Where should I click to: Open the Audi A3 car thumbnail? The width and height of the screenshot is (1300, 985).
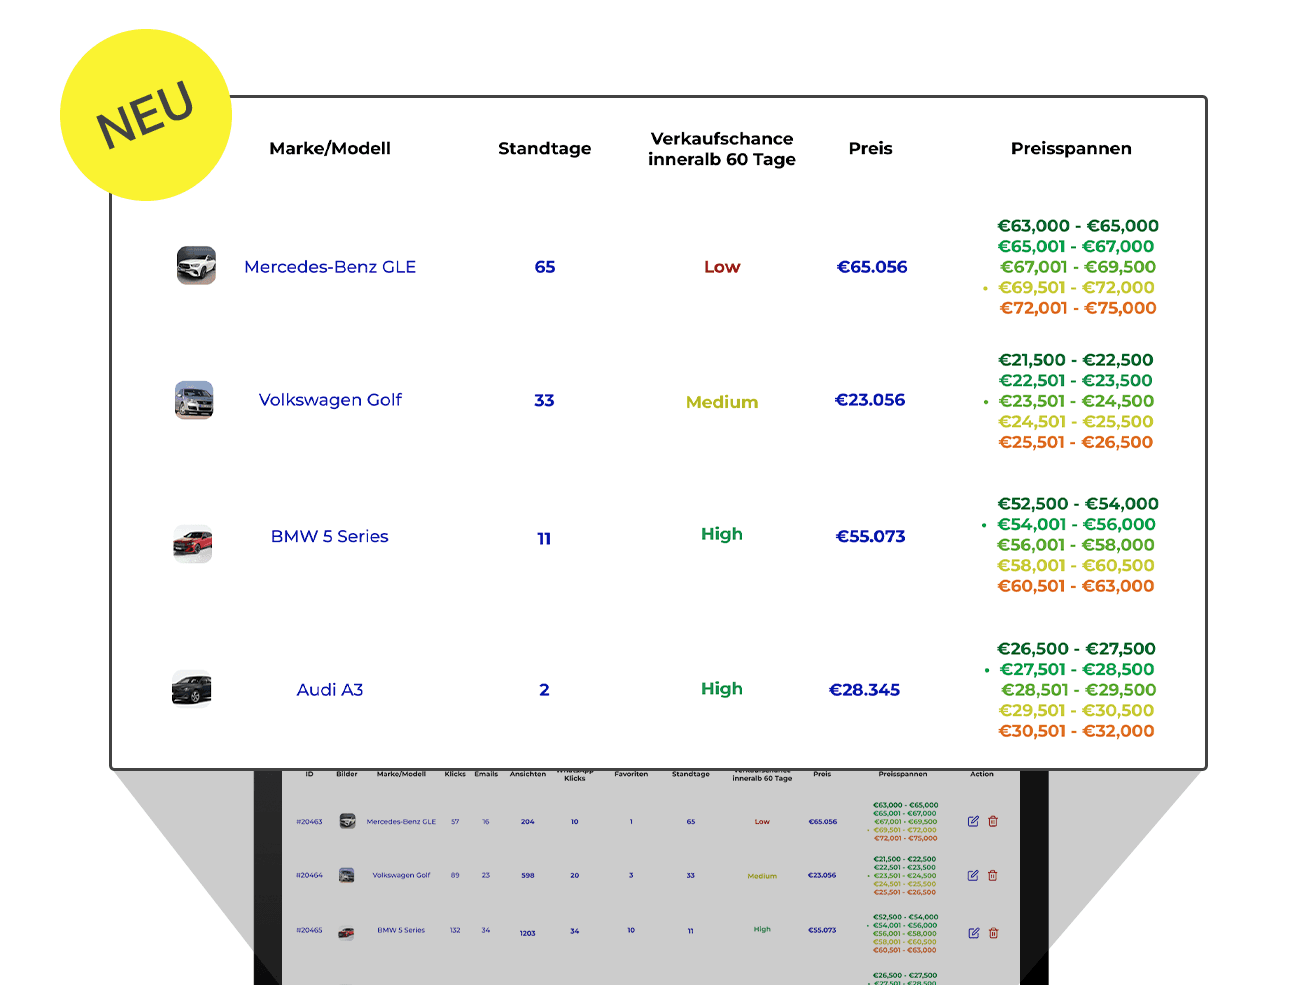(x=192, y=689)
